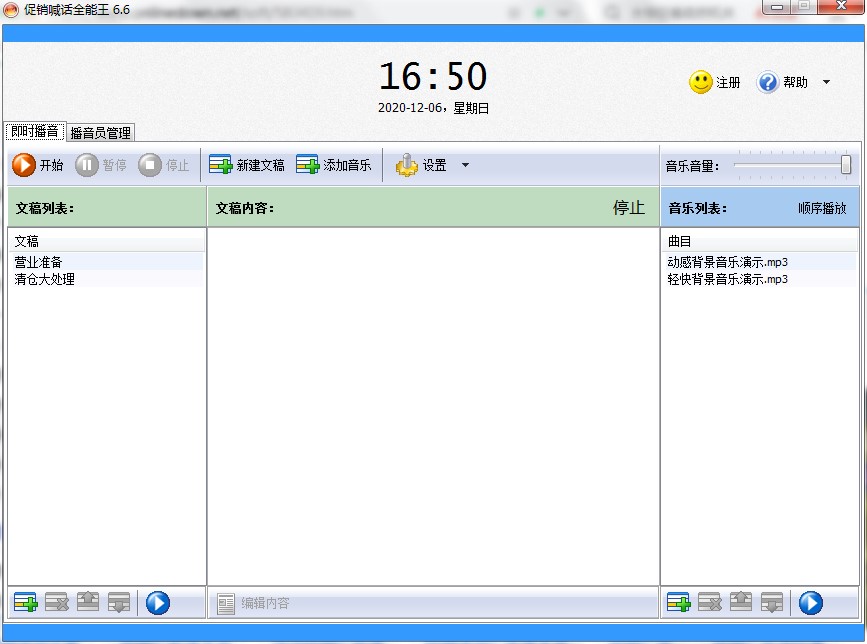Click 添加音乐 to add music
This screenshot has width=867, height=644.
coord(333,165)
